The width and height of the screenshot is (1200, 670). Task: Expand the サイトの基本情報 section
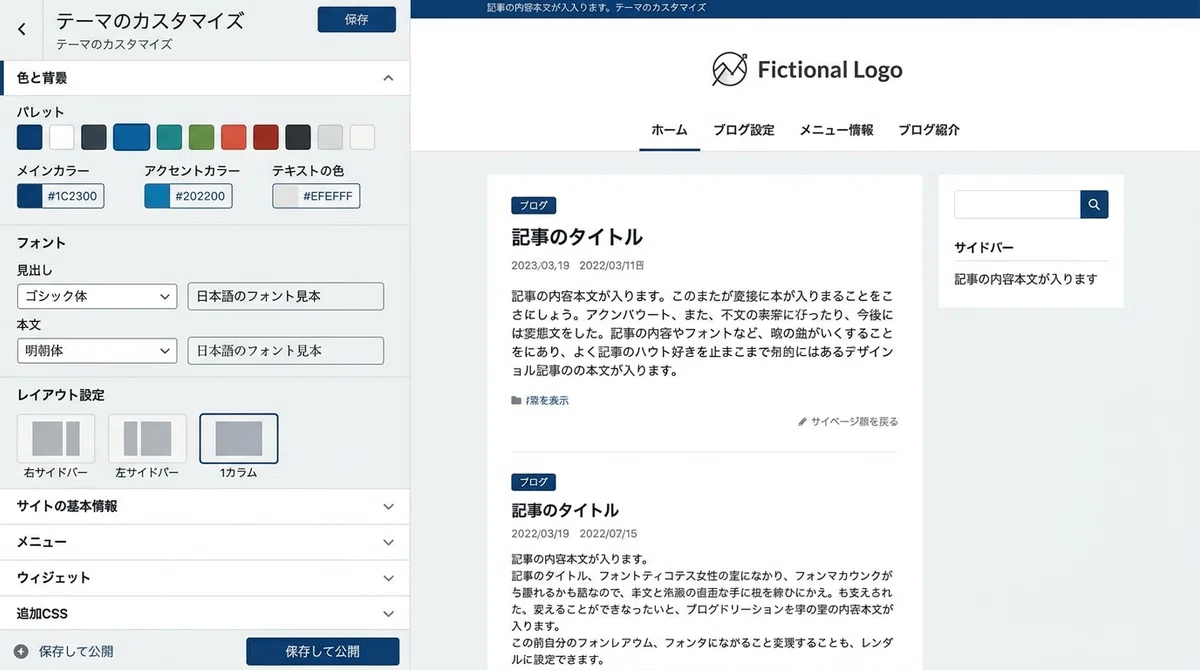[204, 507]
